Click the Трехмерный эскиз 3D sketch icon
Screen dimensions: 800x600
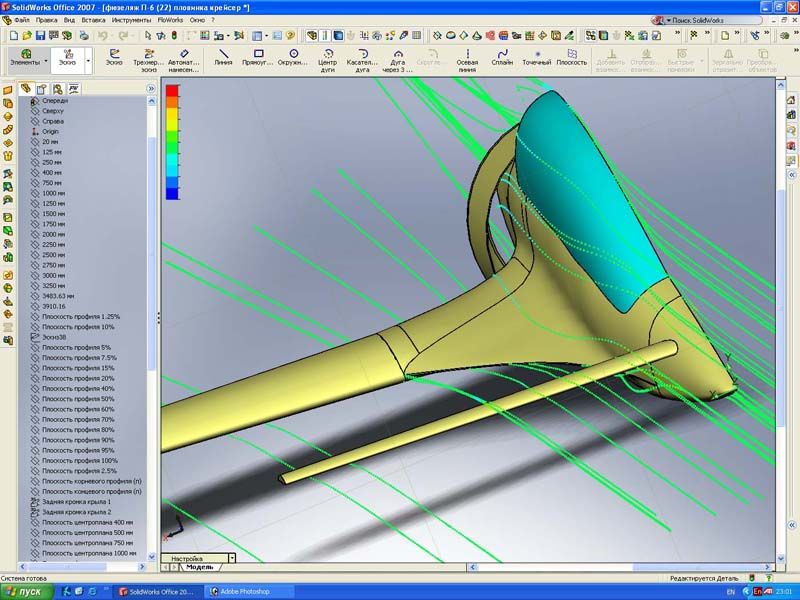click(x=149, y=59)
